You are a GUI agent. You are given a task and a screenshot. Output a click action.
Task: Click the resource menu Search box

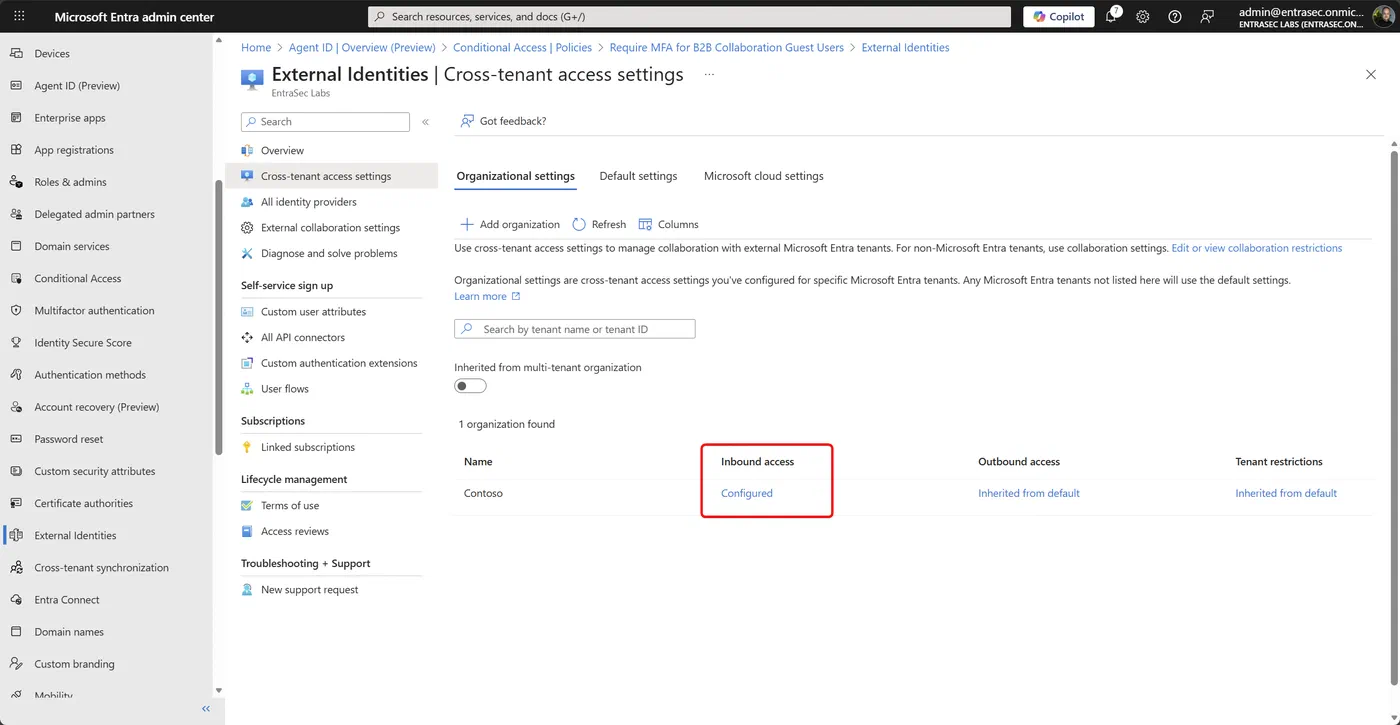pyautogui.click(x=325, y=122)
